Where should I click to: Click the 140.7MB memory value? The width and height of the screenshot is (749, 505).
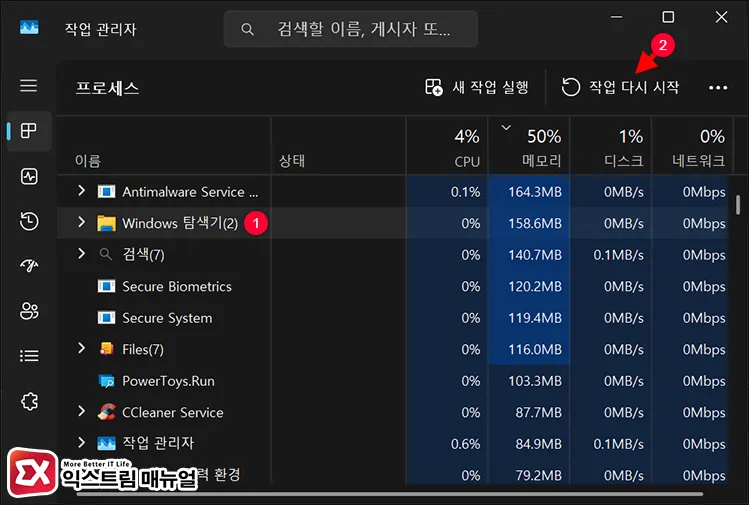[535, 255]
